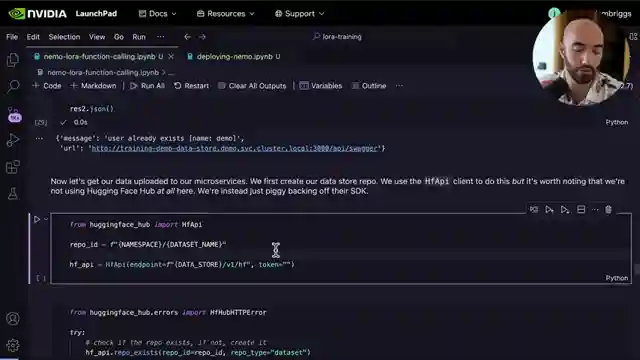The image size is (640, 360).
Task: Click the hf_api = HfApi code line
Action: click(x=182, y=264)
